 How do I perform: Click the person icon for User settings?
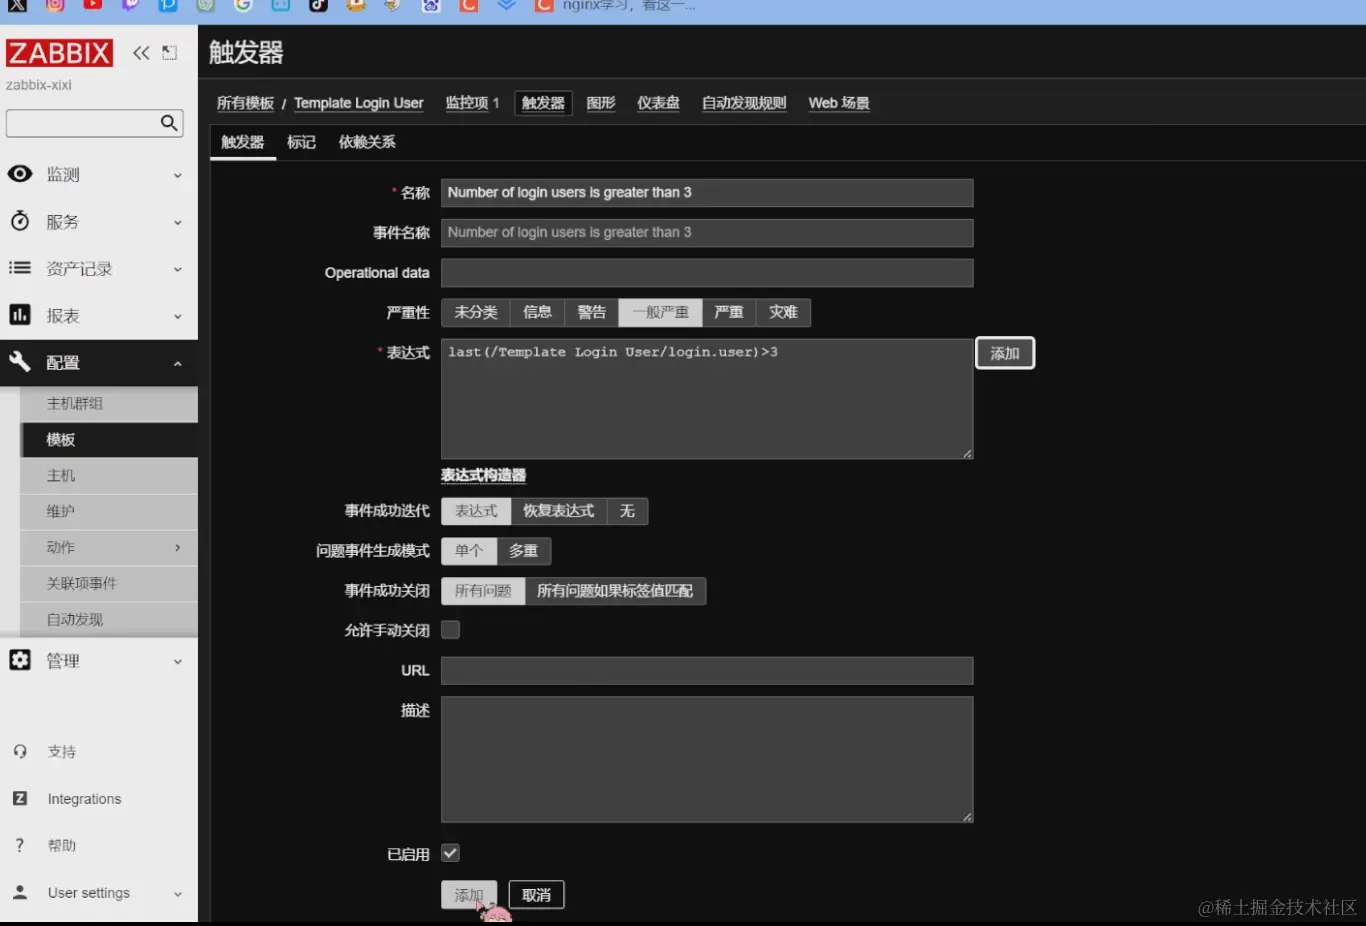click(x=20, y=892)
